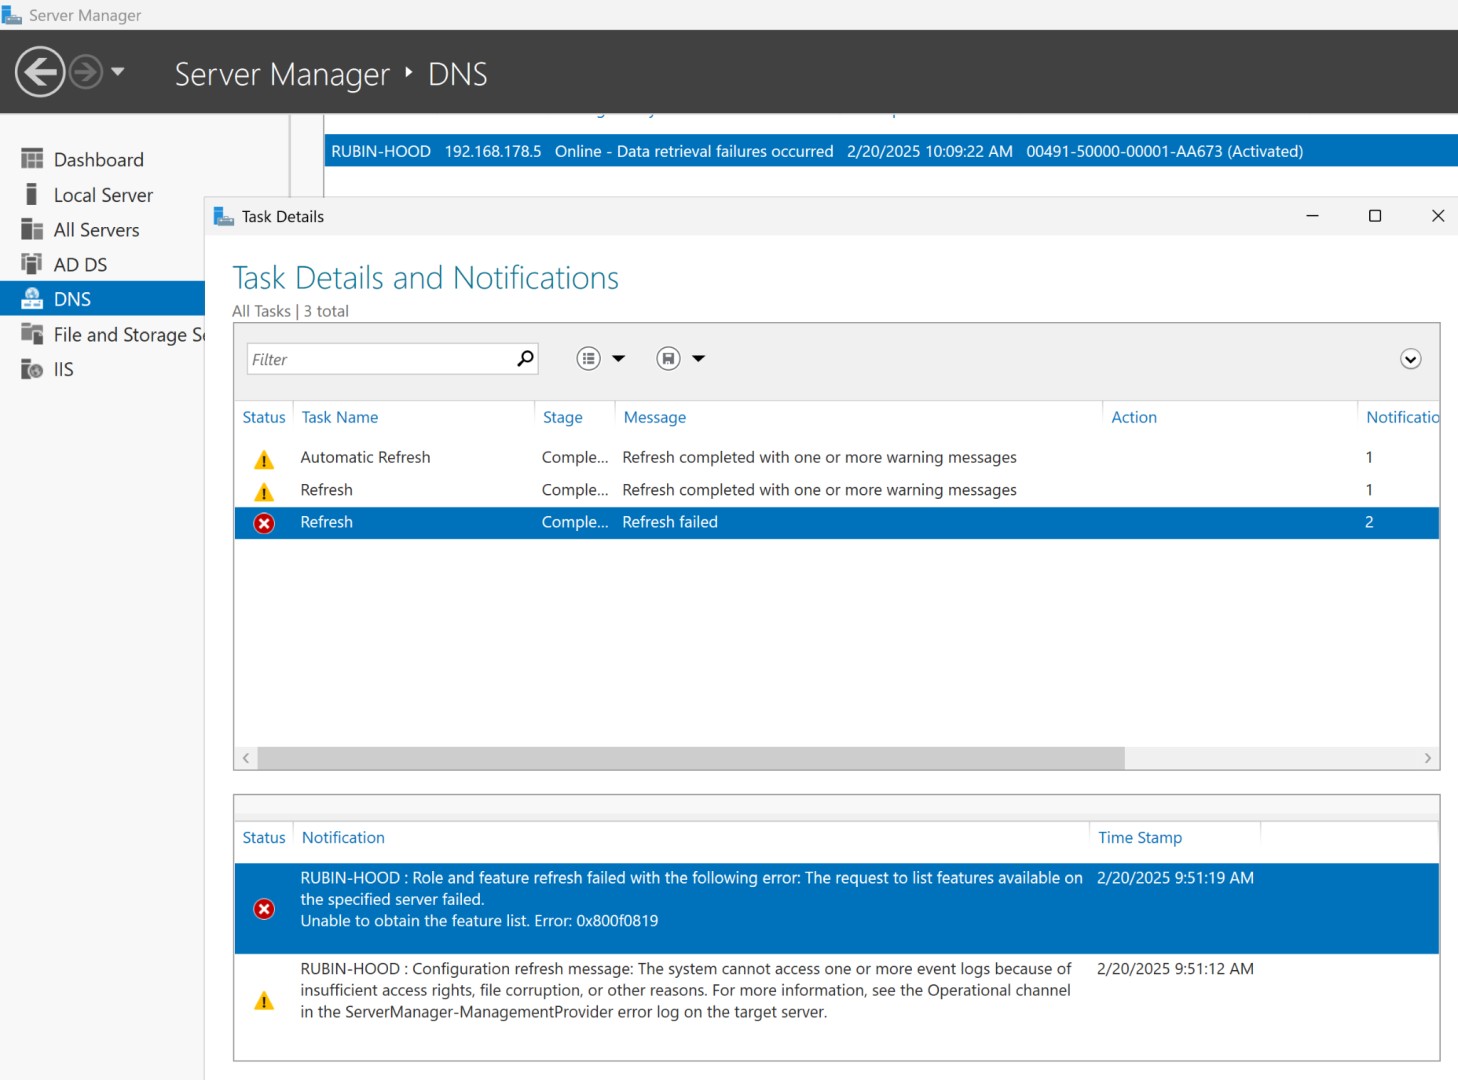Click the activation product ID cell

[x=1165, y=151]
